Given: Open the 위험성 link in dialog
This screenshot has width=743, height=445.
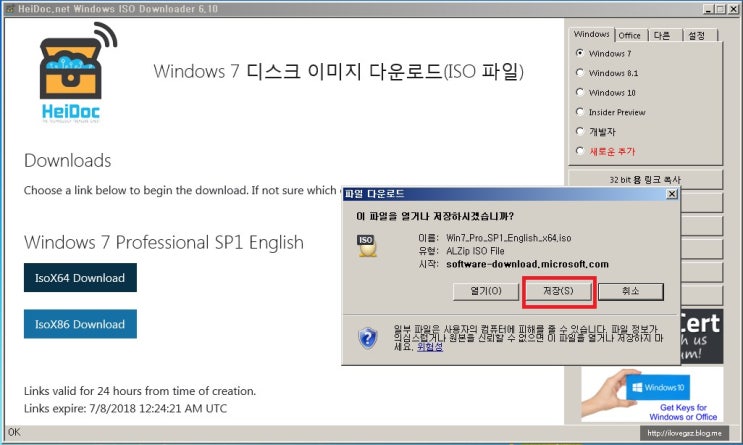Looking at the screenshot, I should 430,347.
